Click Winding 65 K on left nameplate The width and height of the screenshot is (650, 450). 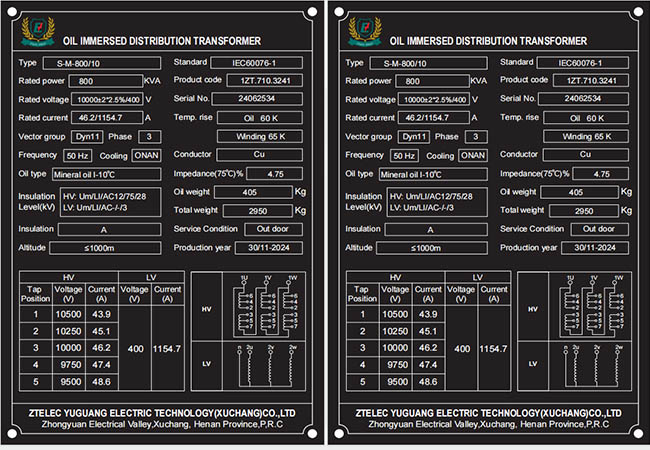(x=260, y=136)
